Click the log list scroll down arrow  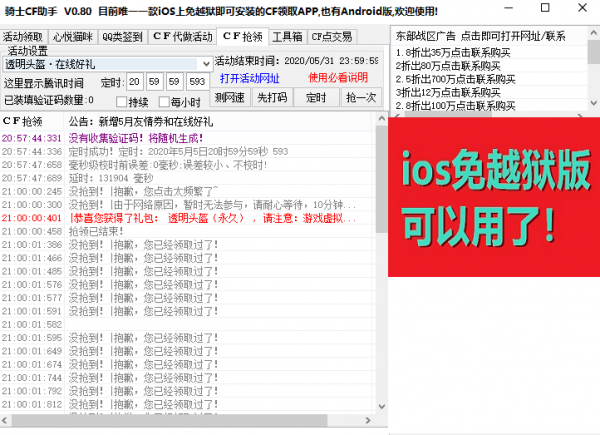point(381,406)
